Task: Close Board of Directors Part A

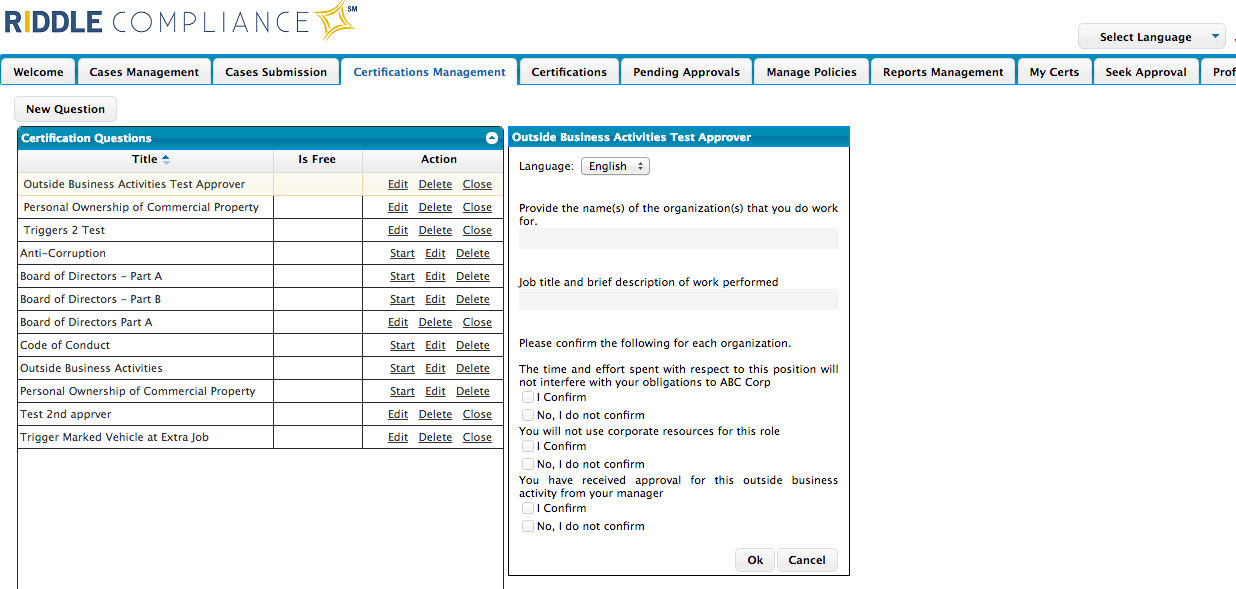Action: tap(477, 322)
